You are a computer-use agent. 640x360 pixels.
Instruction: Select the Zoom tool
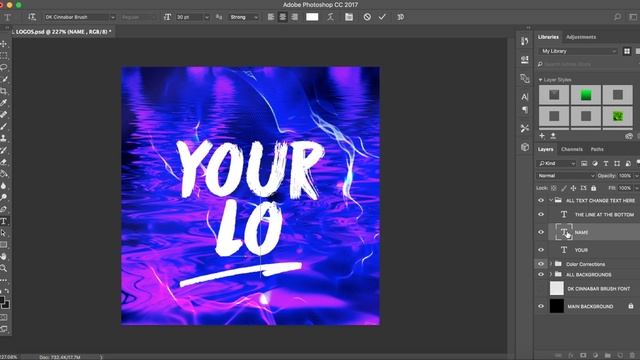4,269
